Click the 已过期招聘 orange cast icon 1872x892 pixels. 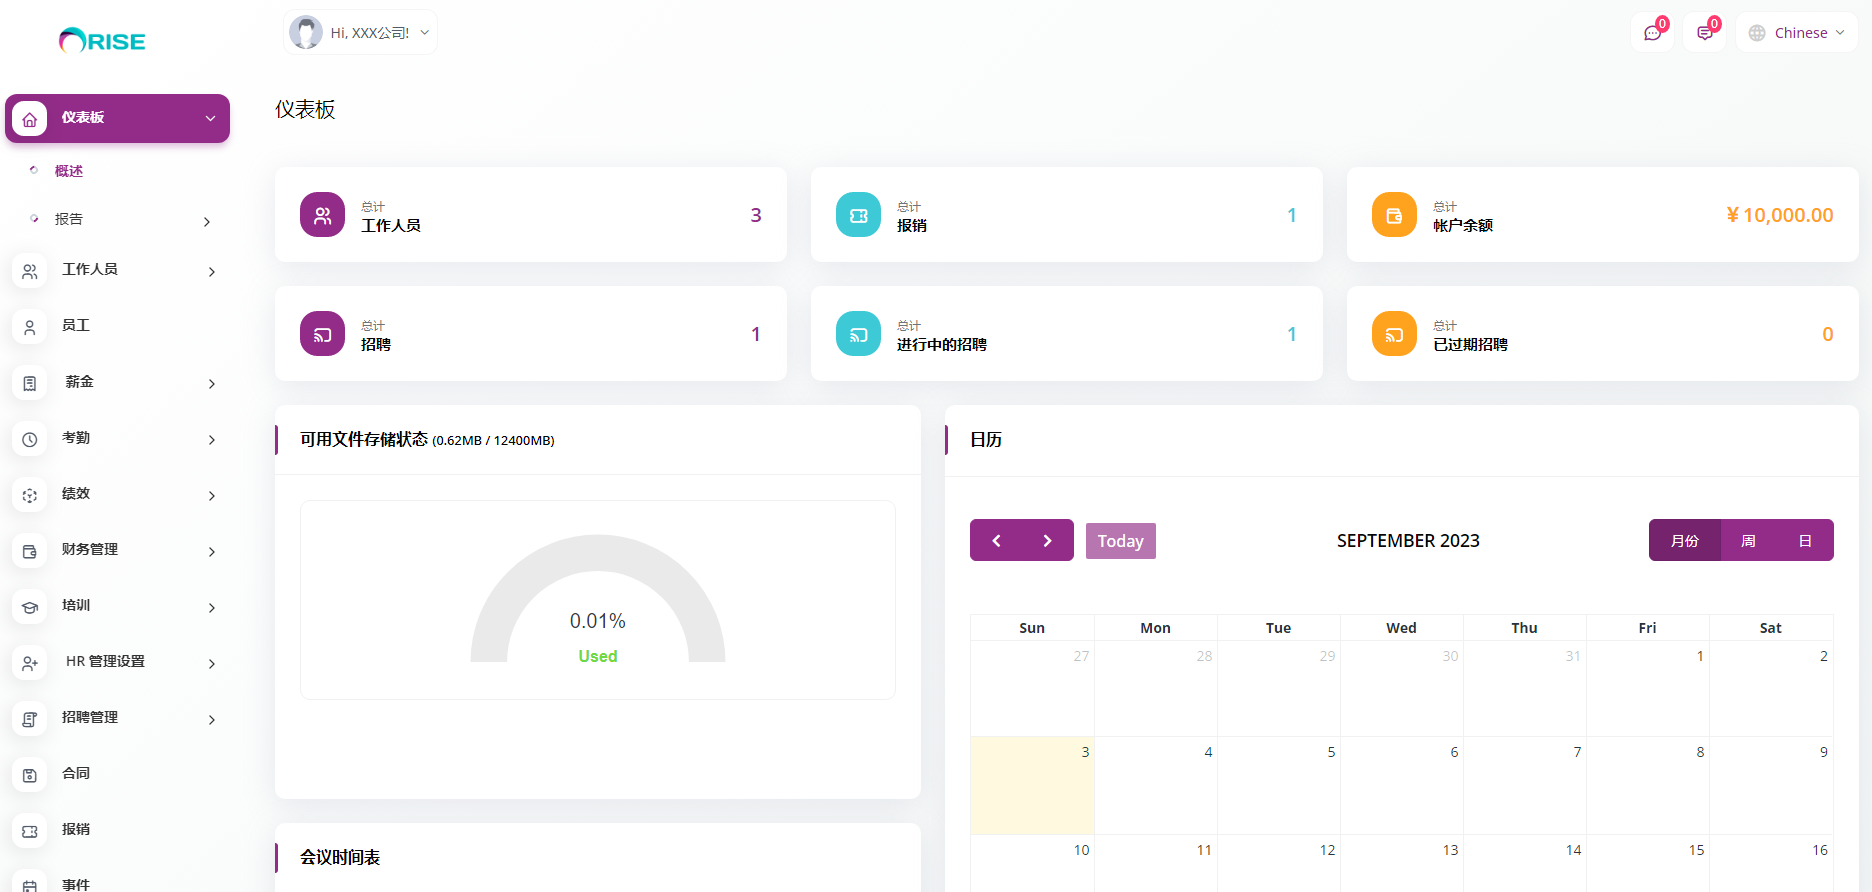pyautogui.click(x=1394, y=334)
